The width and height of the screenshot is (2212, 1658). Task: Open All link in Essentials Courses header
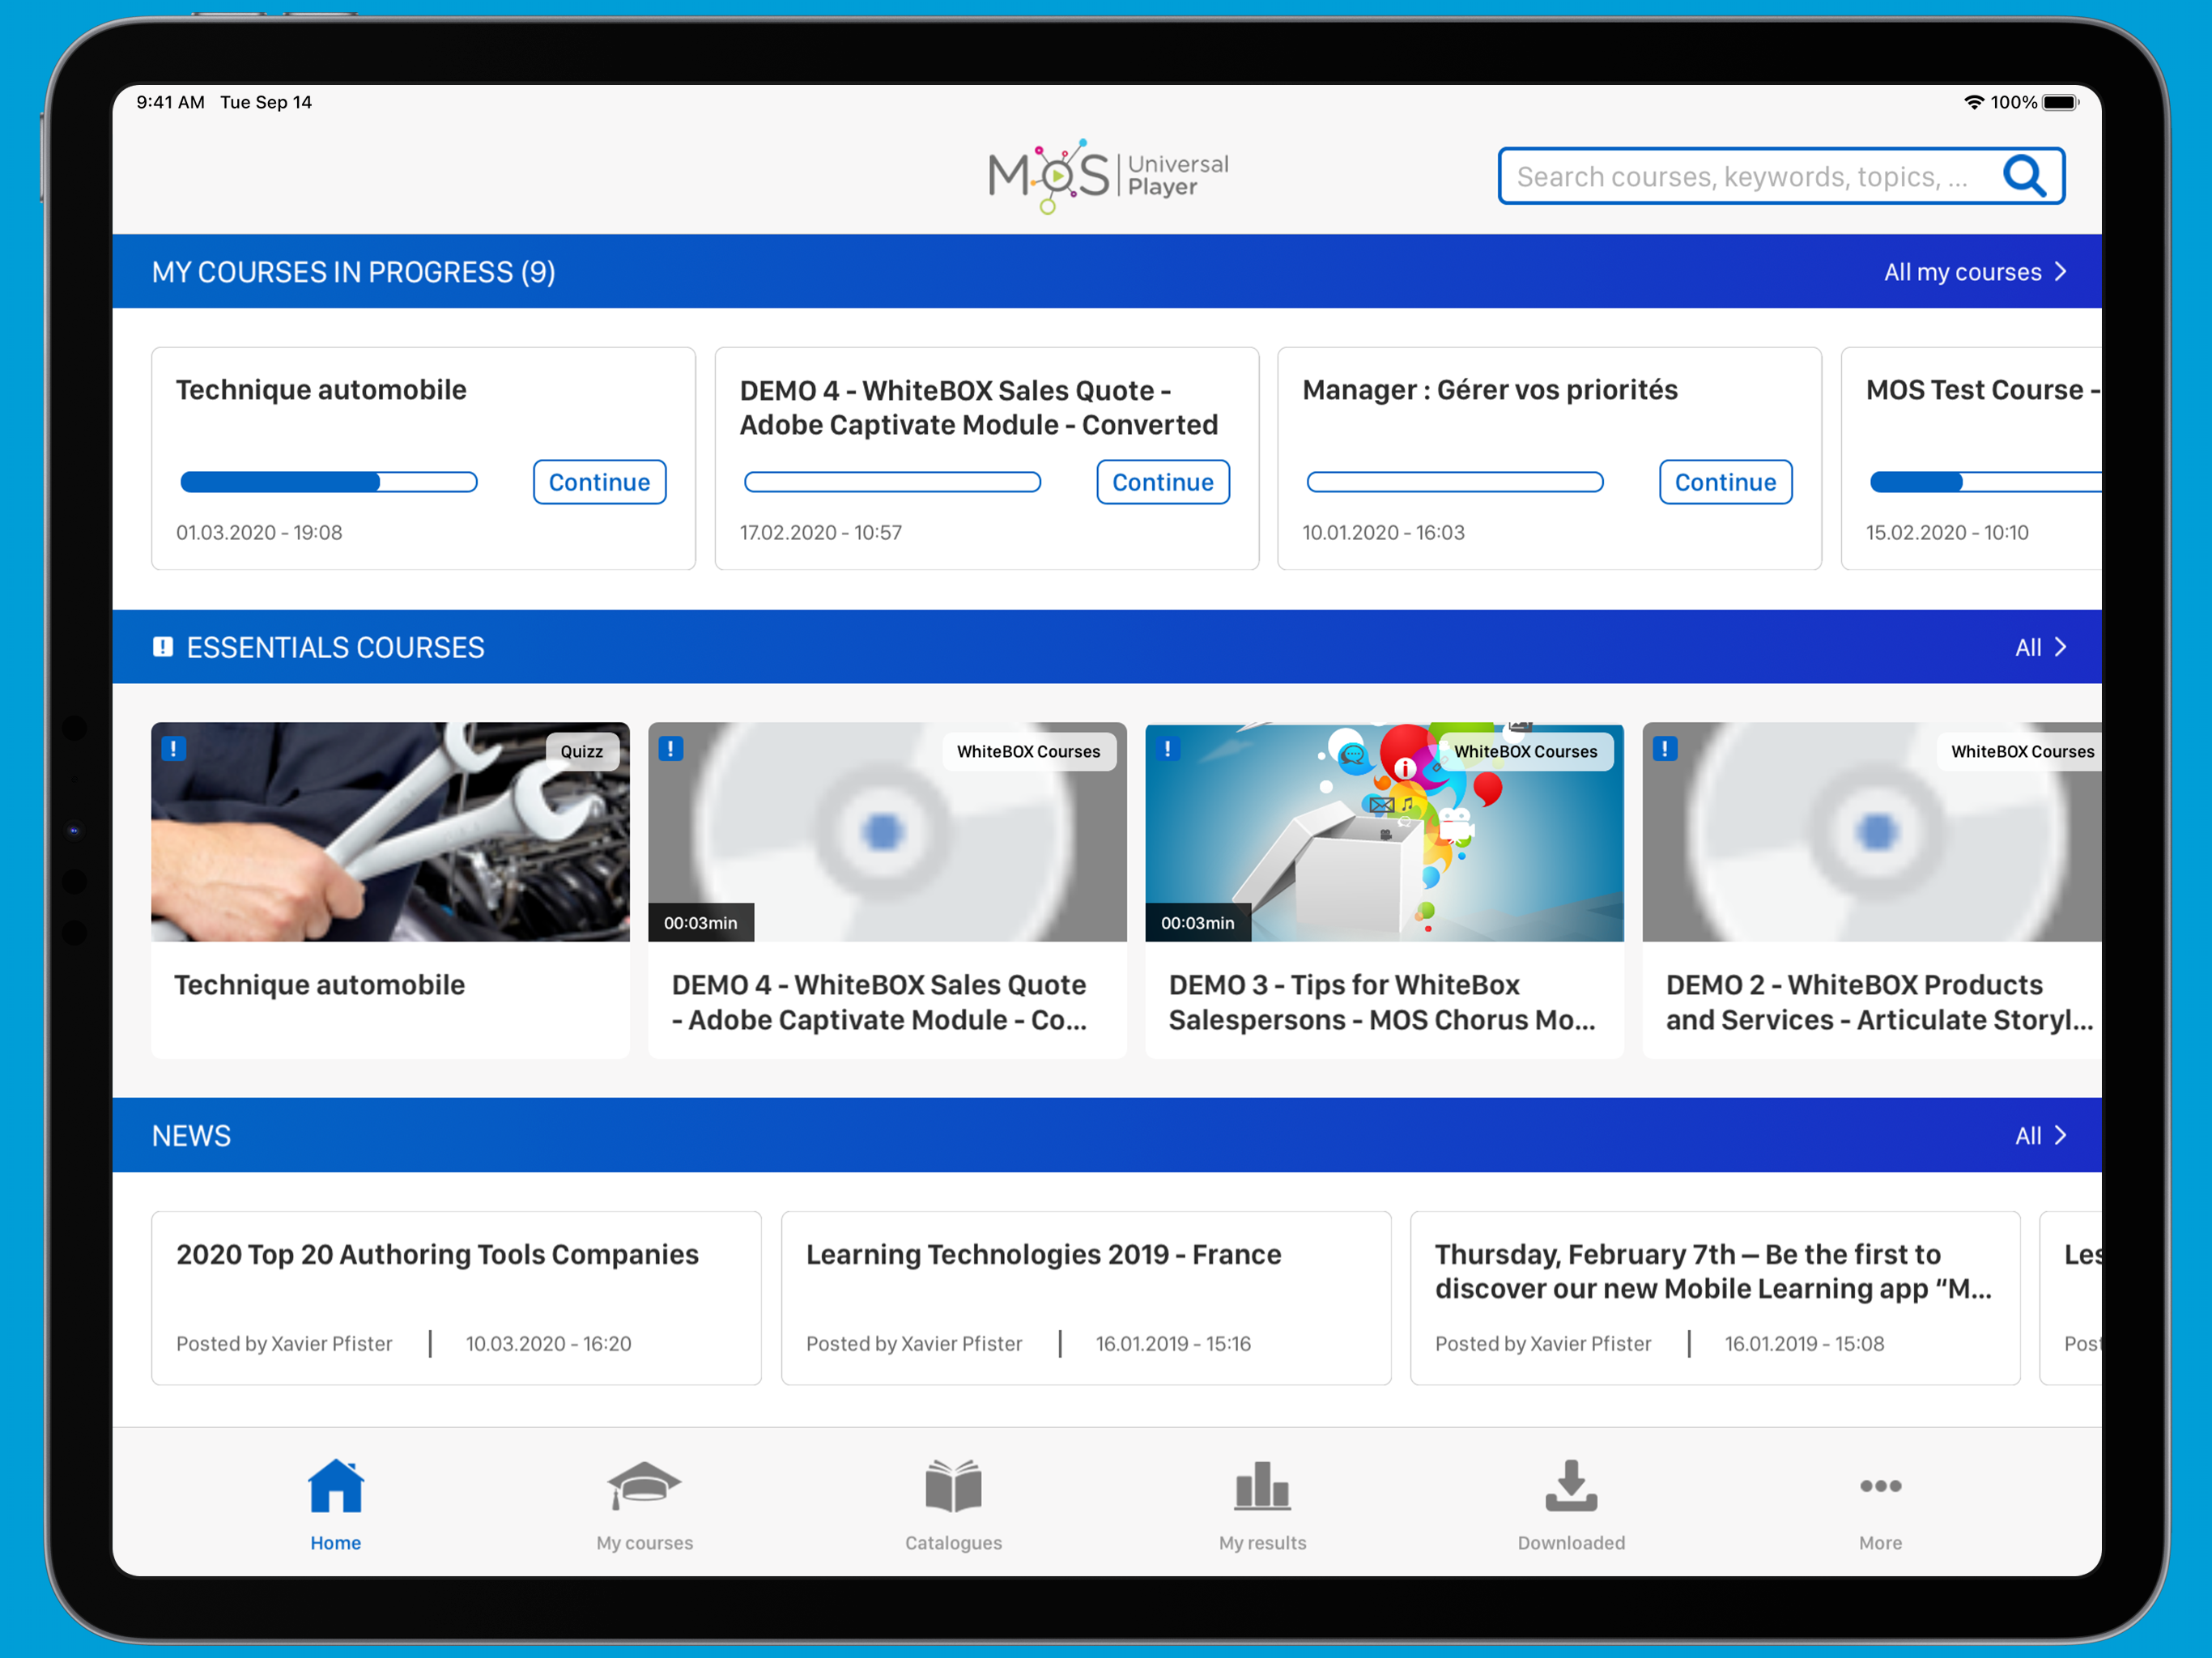pos(2027,647)
